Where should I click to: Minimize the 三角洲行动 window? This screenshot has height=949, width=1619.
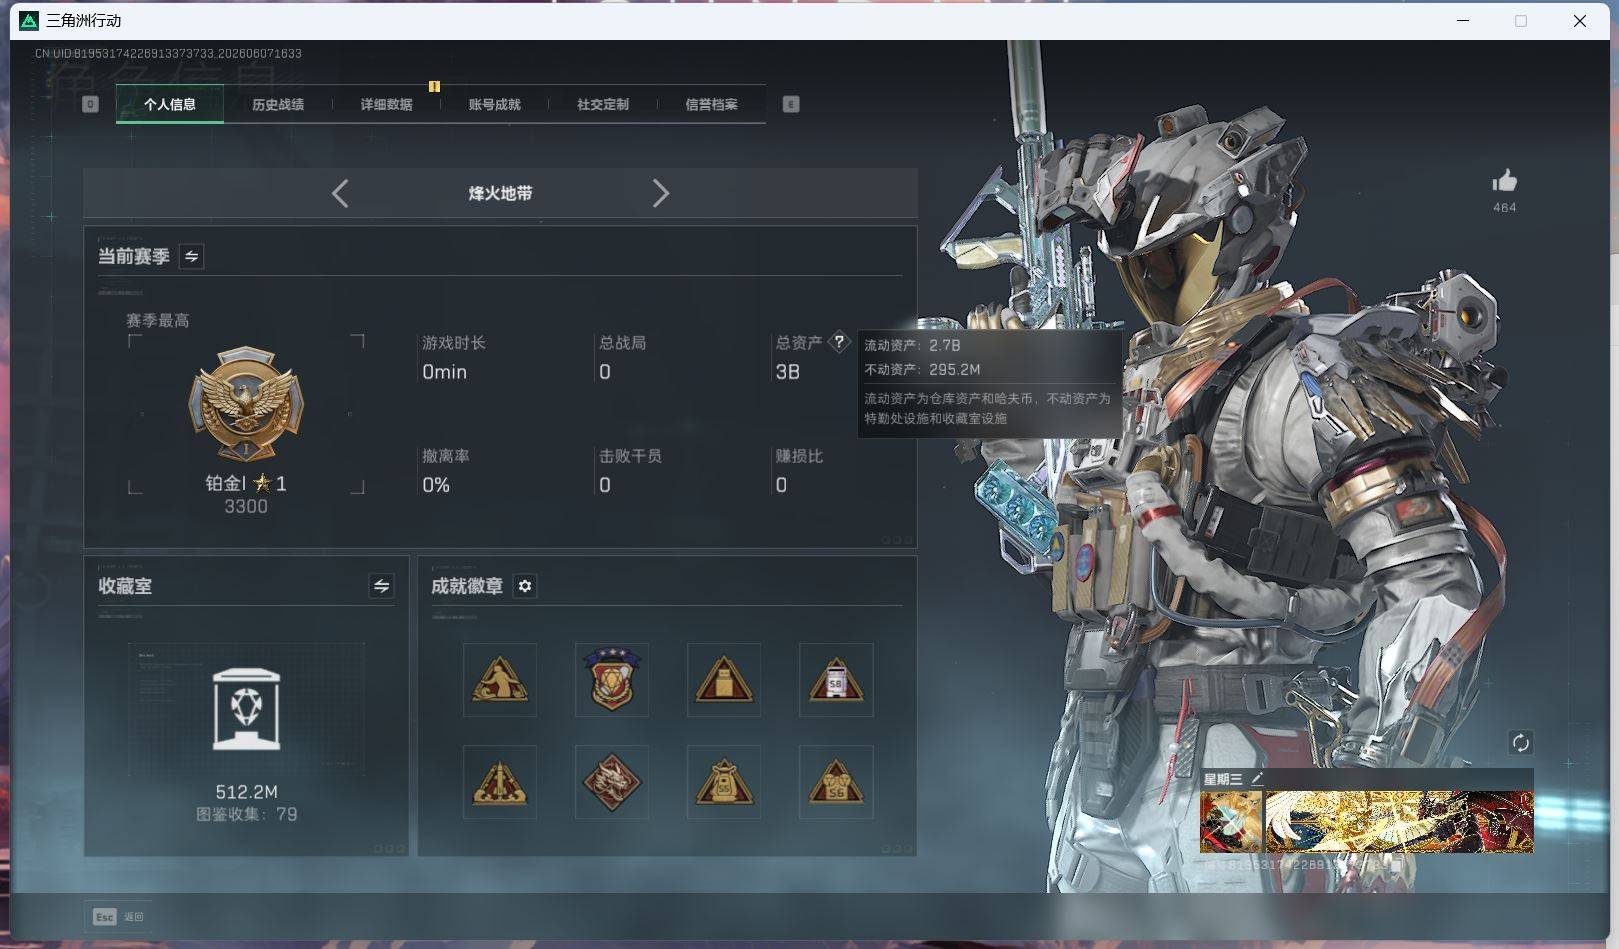(x=1463, y=20)
